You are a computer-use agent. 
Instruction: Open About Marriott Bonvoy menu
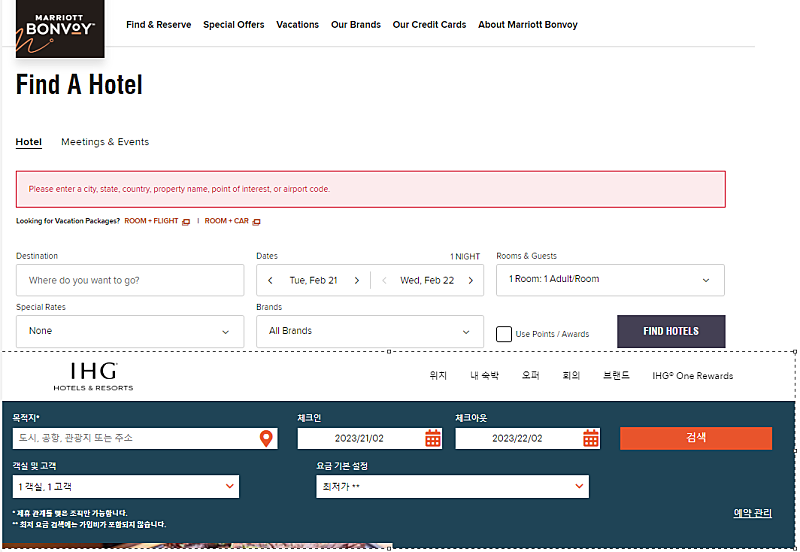(528, 24)
